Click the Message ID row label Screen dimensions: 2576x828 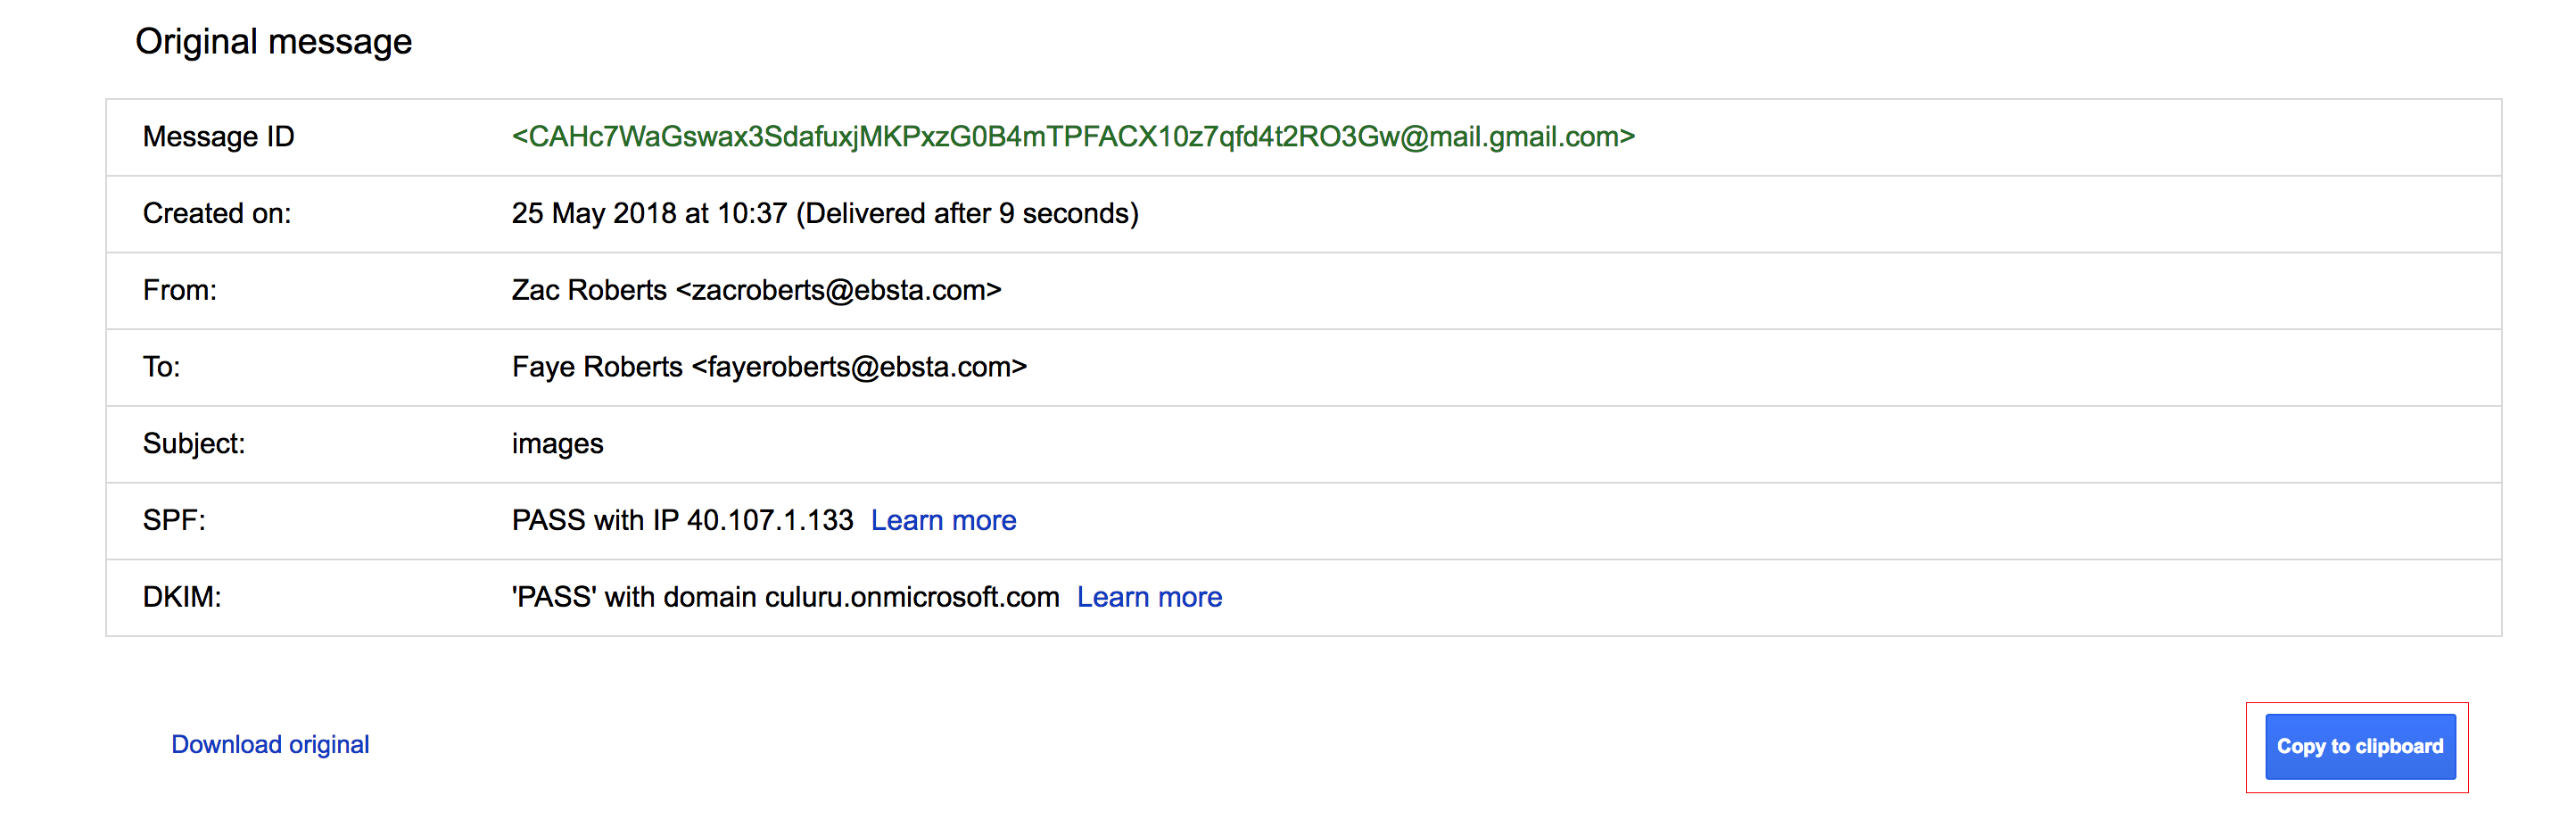tap(218, 136)
